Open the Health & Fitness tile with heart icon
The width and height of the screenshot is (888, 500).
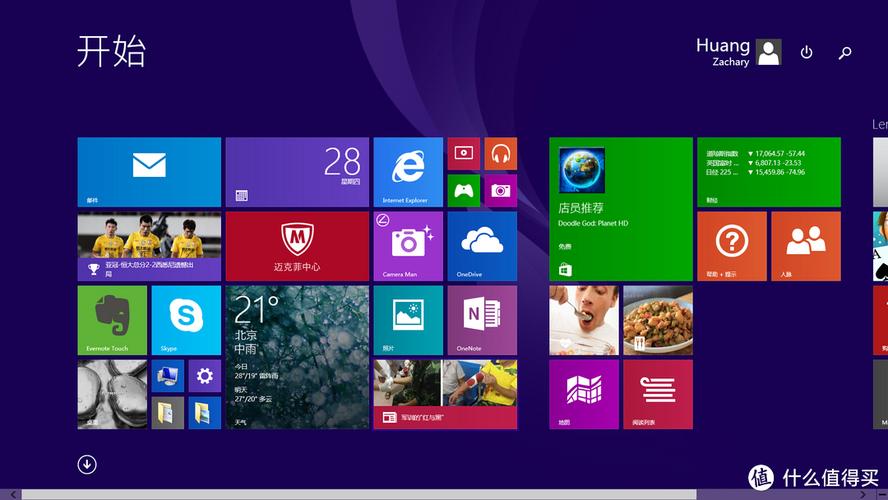pos(584,320)
